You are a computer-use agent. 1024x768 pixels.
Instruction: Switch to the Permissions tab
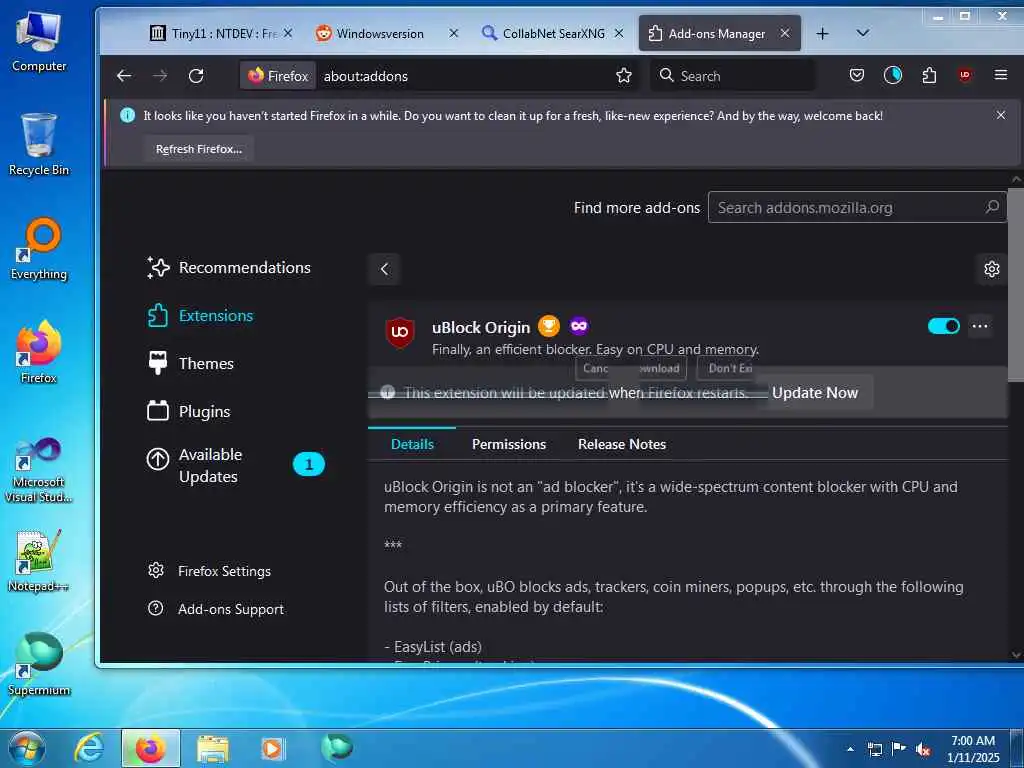pos(509,444)
